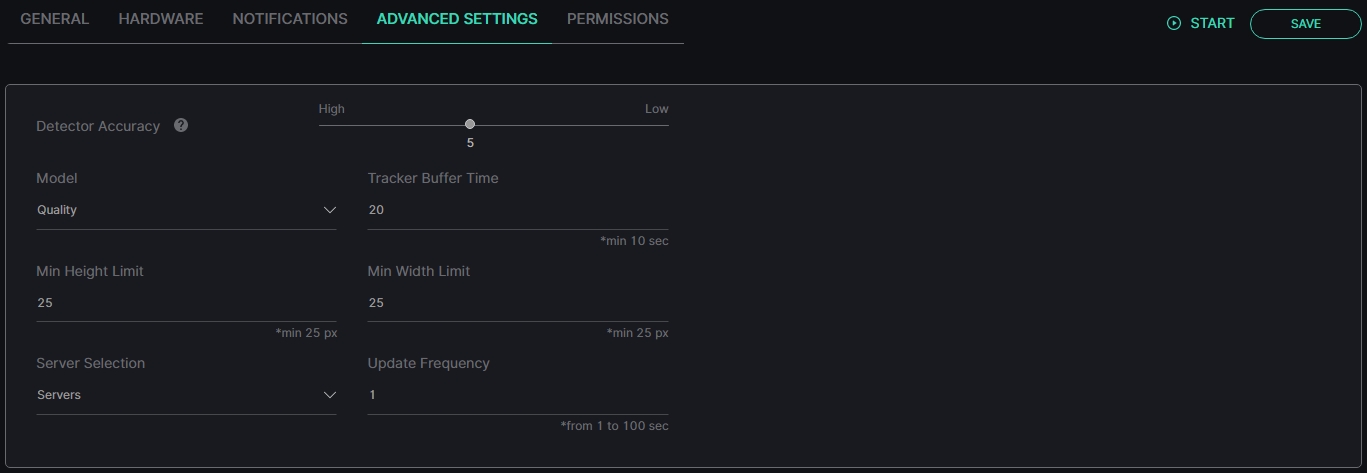The width and height of the screenshot is (1367, 473).
Task: Switch to the Hardware tab
Action: pyautogui.click(x=161, y=19)
